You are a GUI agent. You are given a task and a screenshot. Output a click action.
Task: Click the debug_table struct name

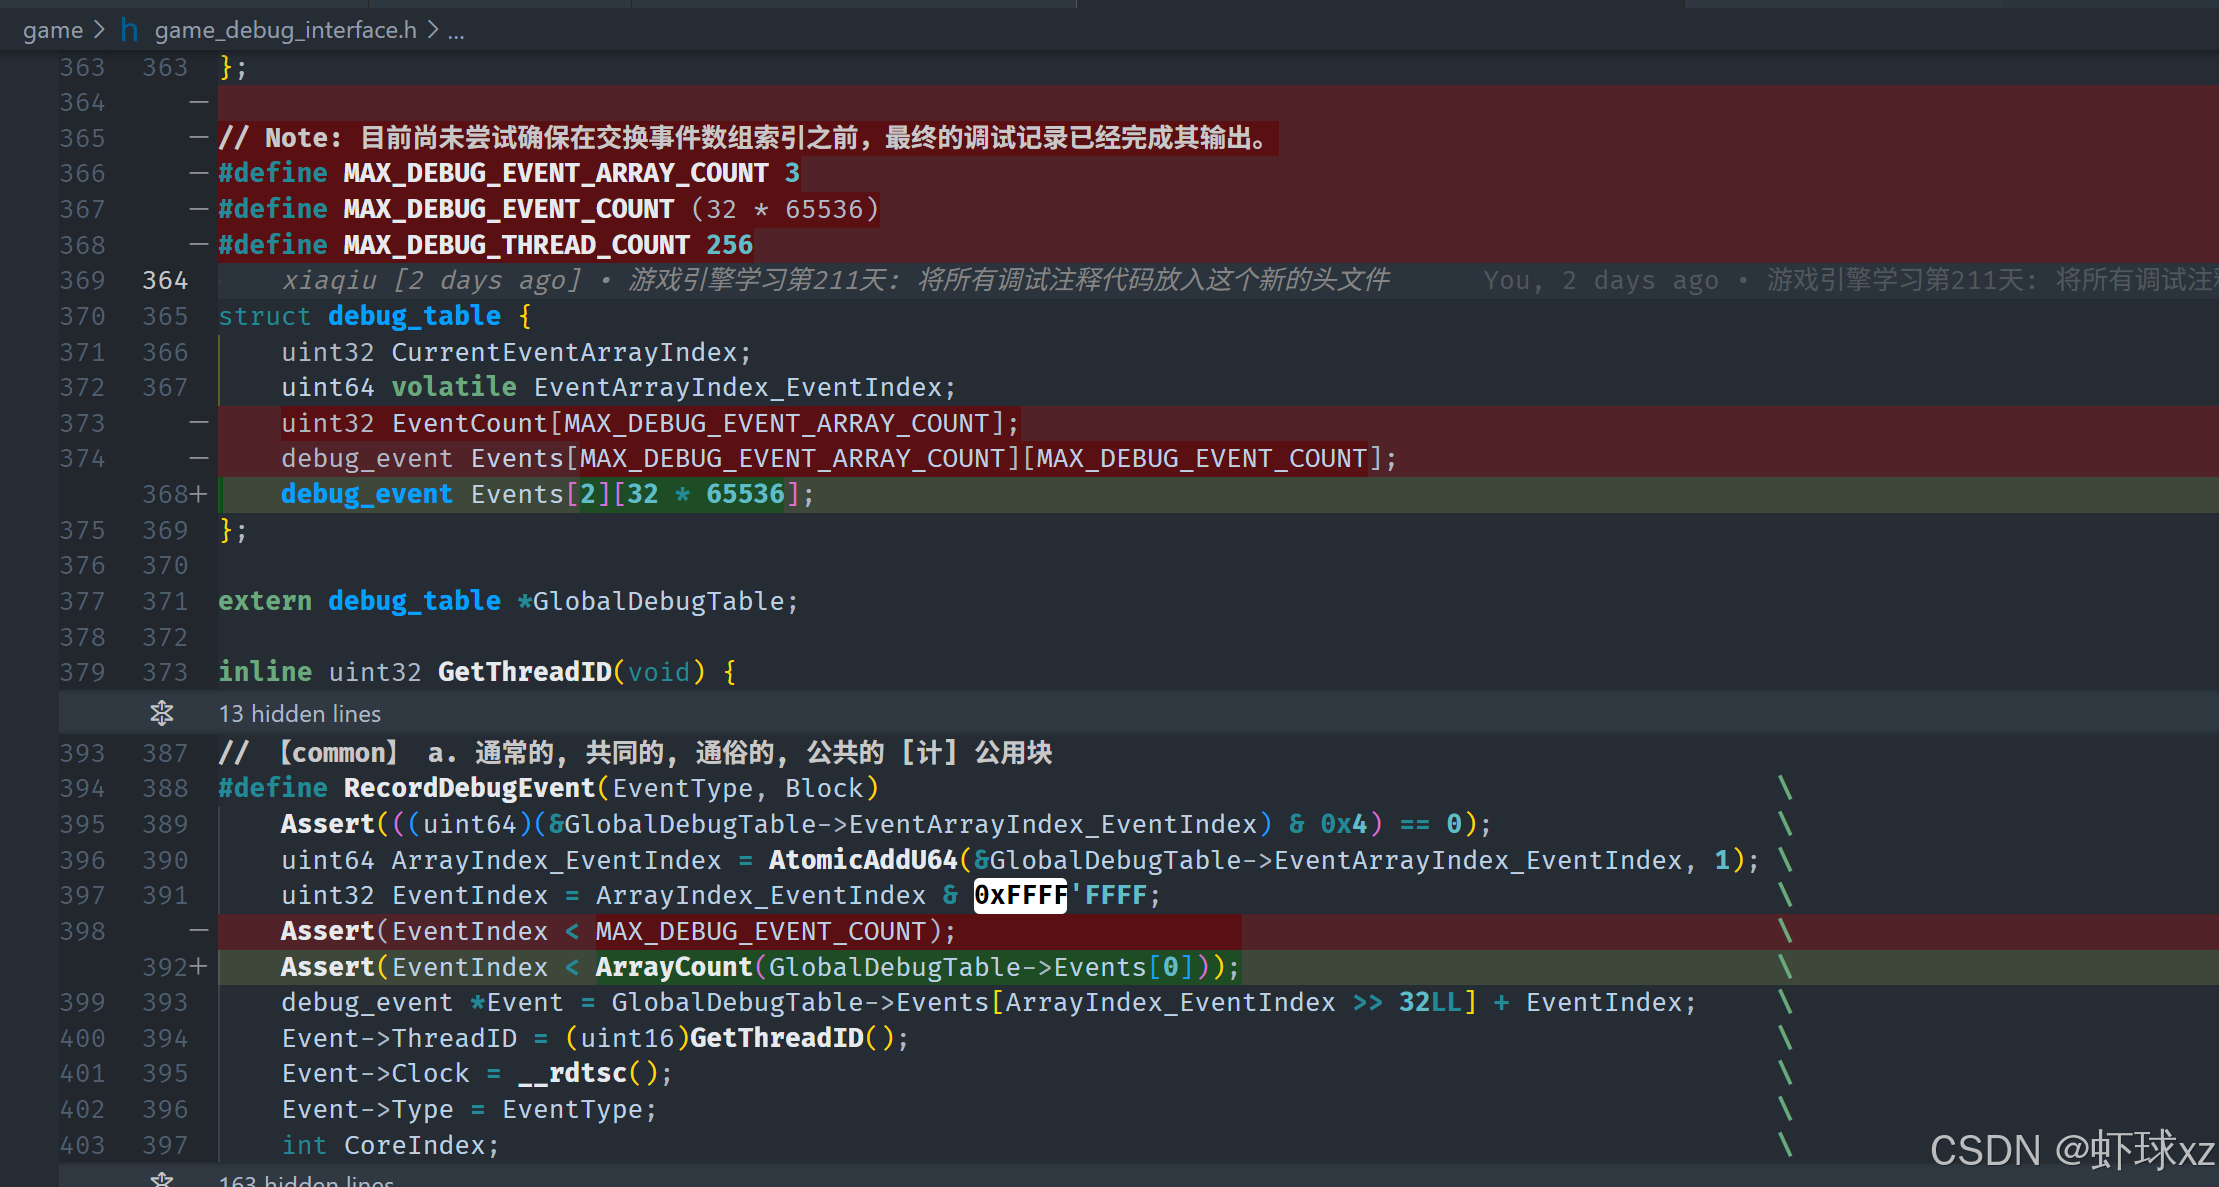pos(414,316)
